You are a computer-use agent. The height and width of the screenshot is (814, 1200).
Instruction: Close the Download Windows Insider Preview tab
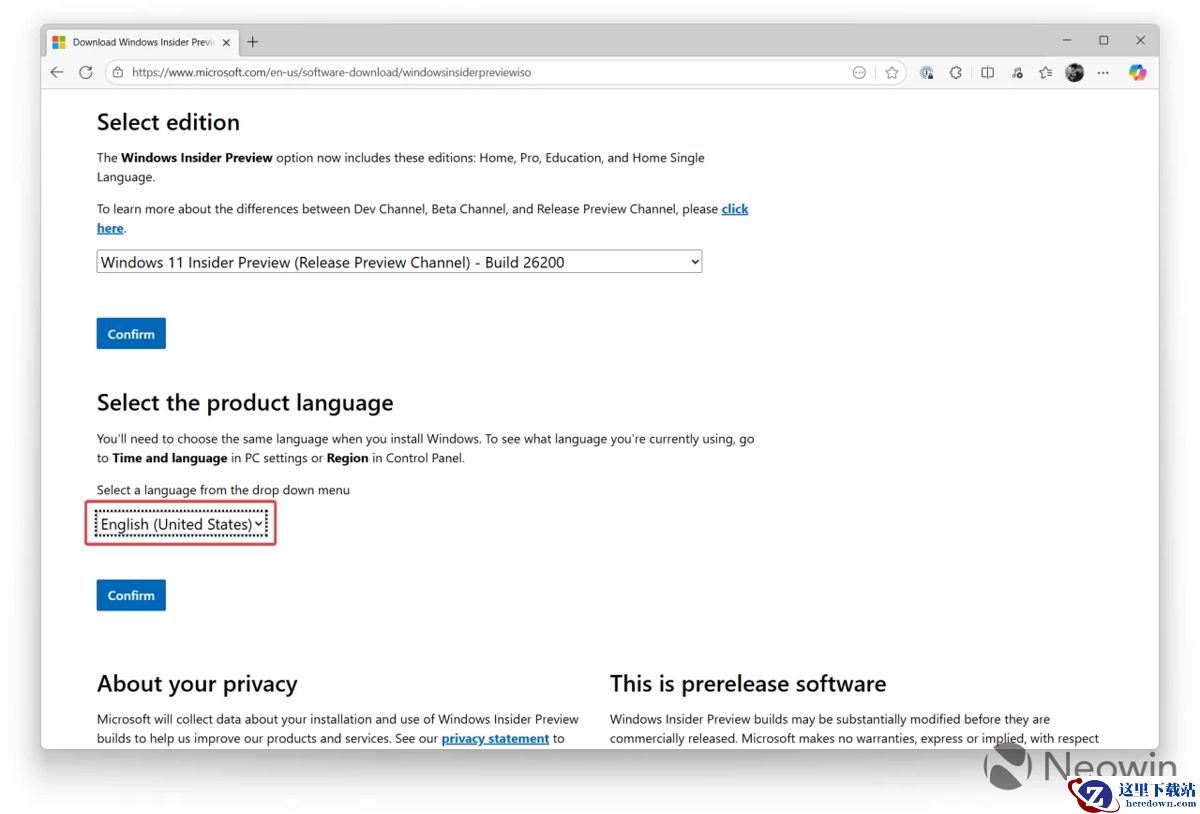tap(226, 42)
